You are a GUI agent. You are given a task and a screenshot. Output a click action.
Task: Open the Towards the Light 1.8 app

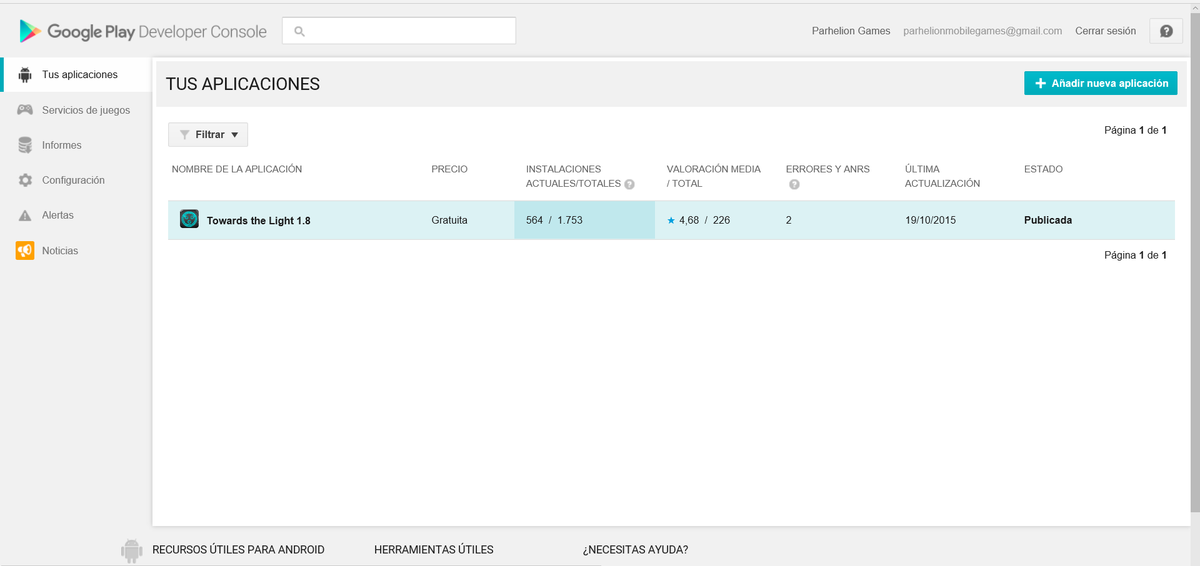[259, 220]
